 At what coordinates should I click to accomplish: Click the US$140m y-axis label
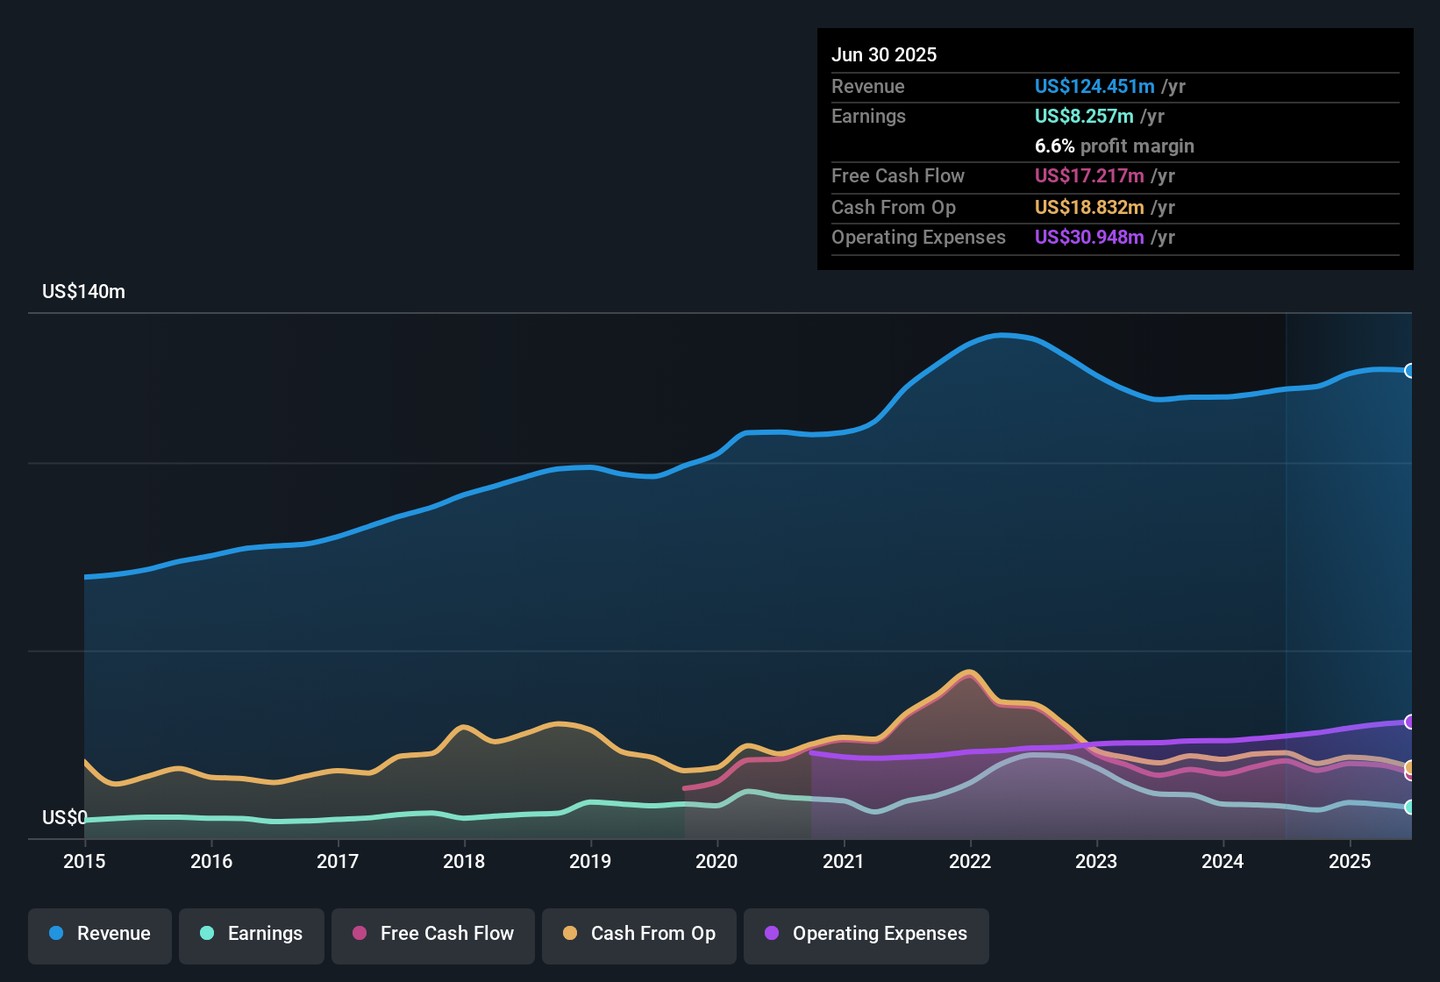(84, 292)
